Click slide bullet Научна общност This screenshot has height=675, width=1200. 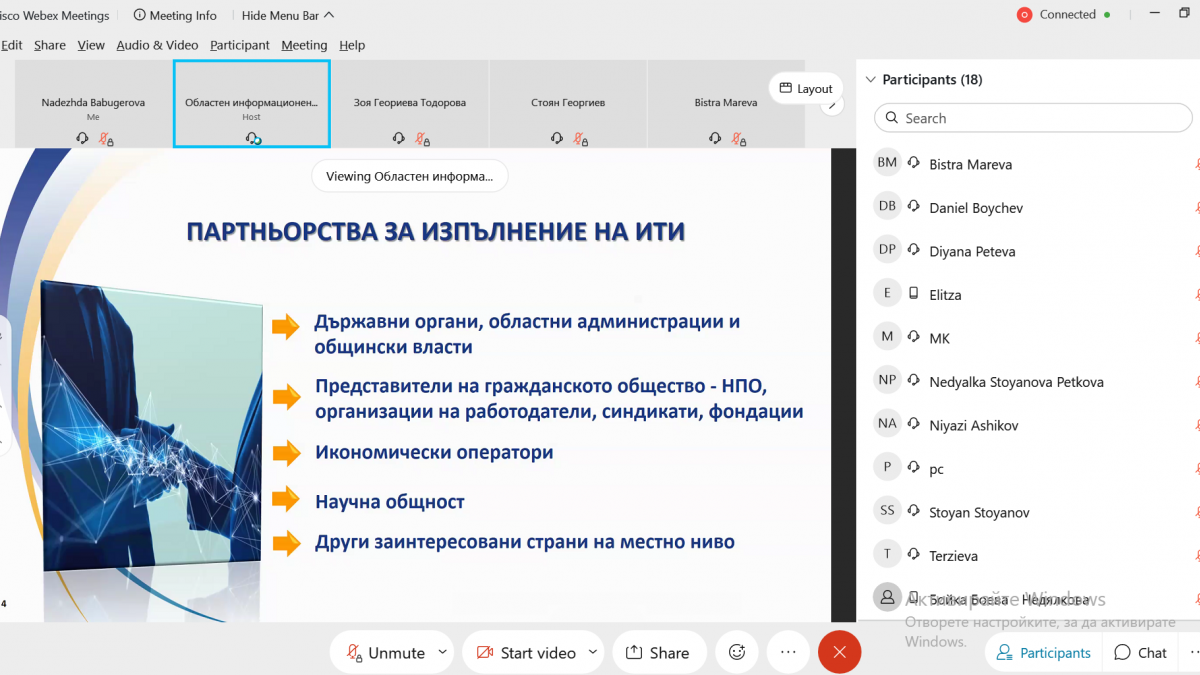click(389, 501)
